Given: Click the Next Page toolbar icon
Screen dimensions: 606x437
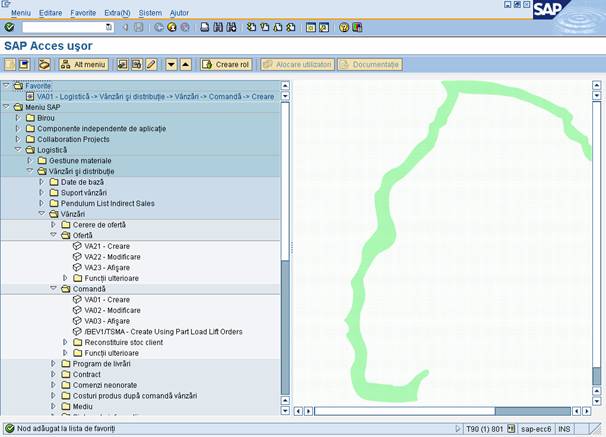Looking at the screenshot, I should pos(278,27).
